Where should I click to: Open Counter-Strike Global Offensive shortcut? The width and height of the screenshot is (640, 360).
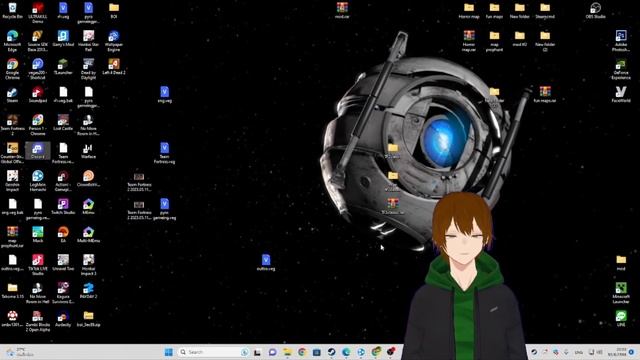click(x=12, y=153)
